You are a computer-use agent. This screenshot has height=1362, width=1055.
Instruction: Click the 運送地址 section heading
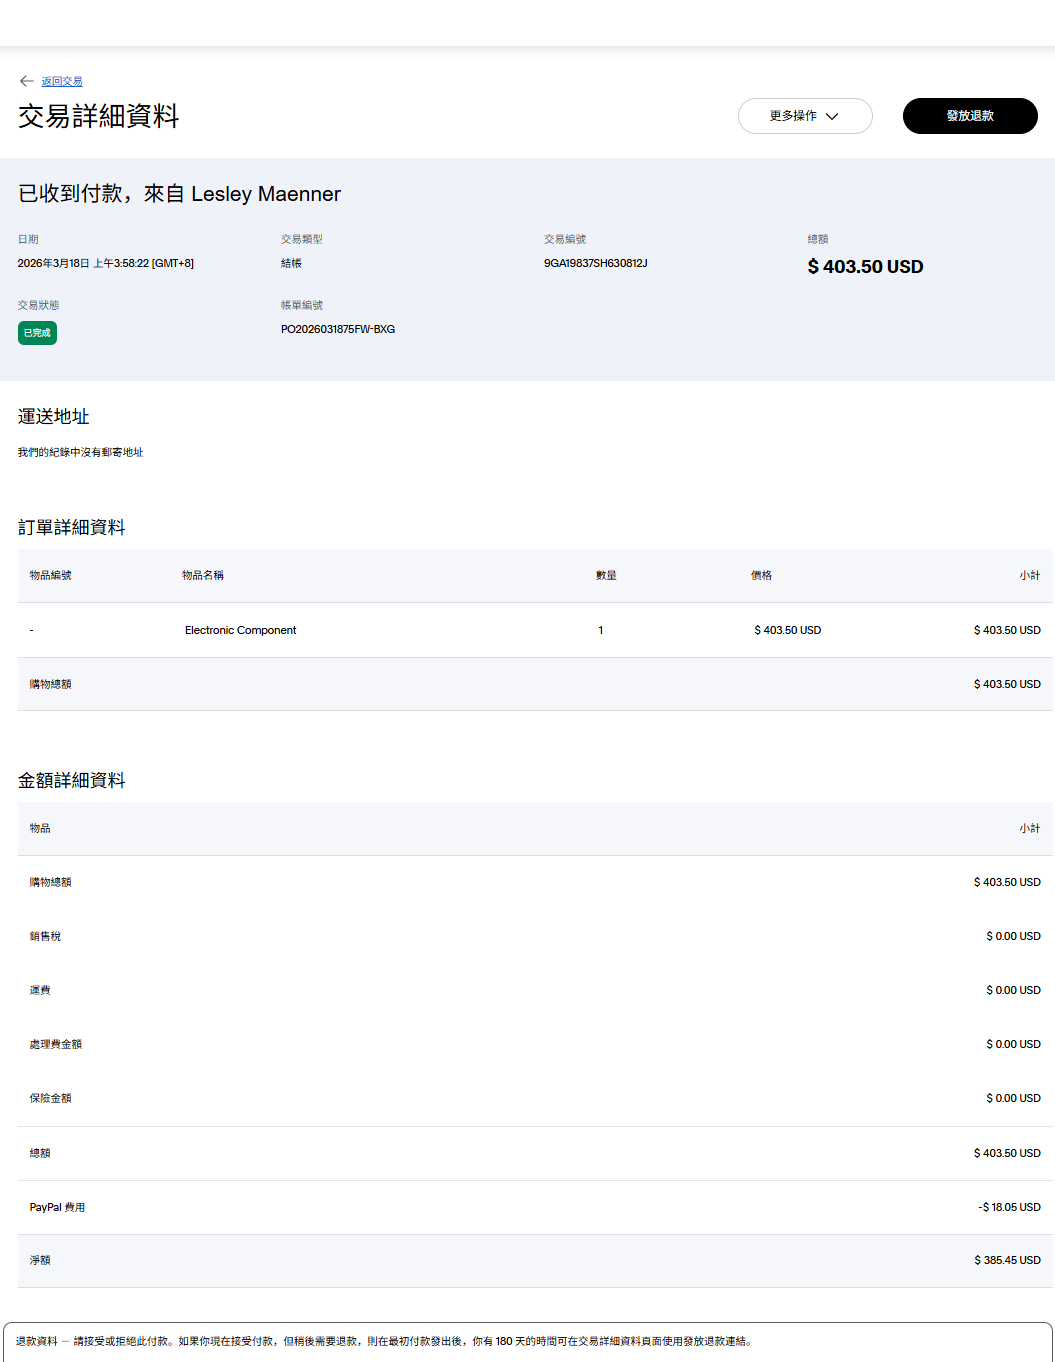54,417
